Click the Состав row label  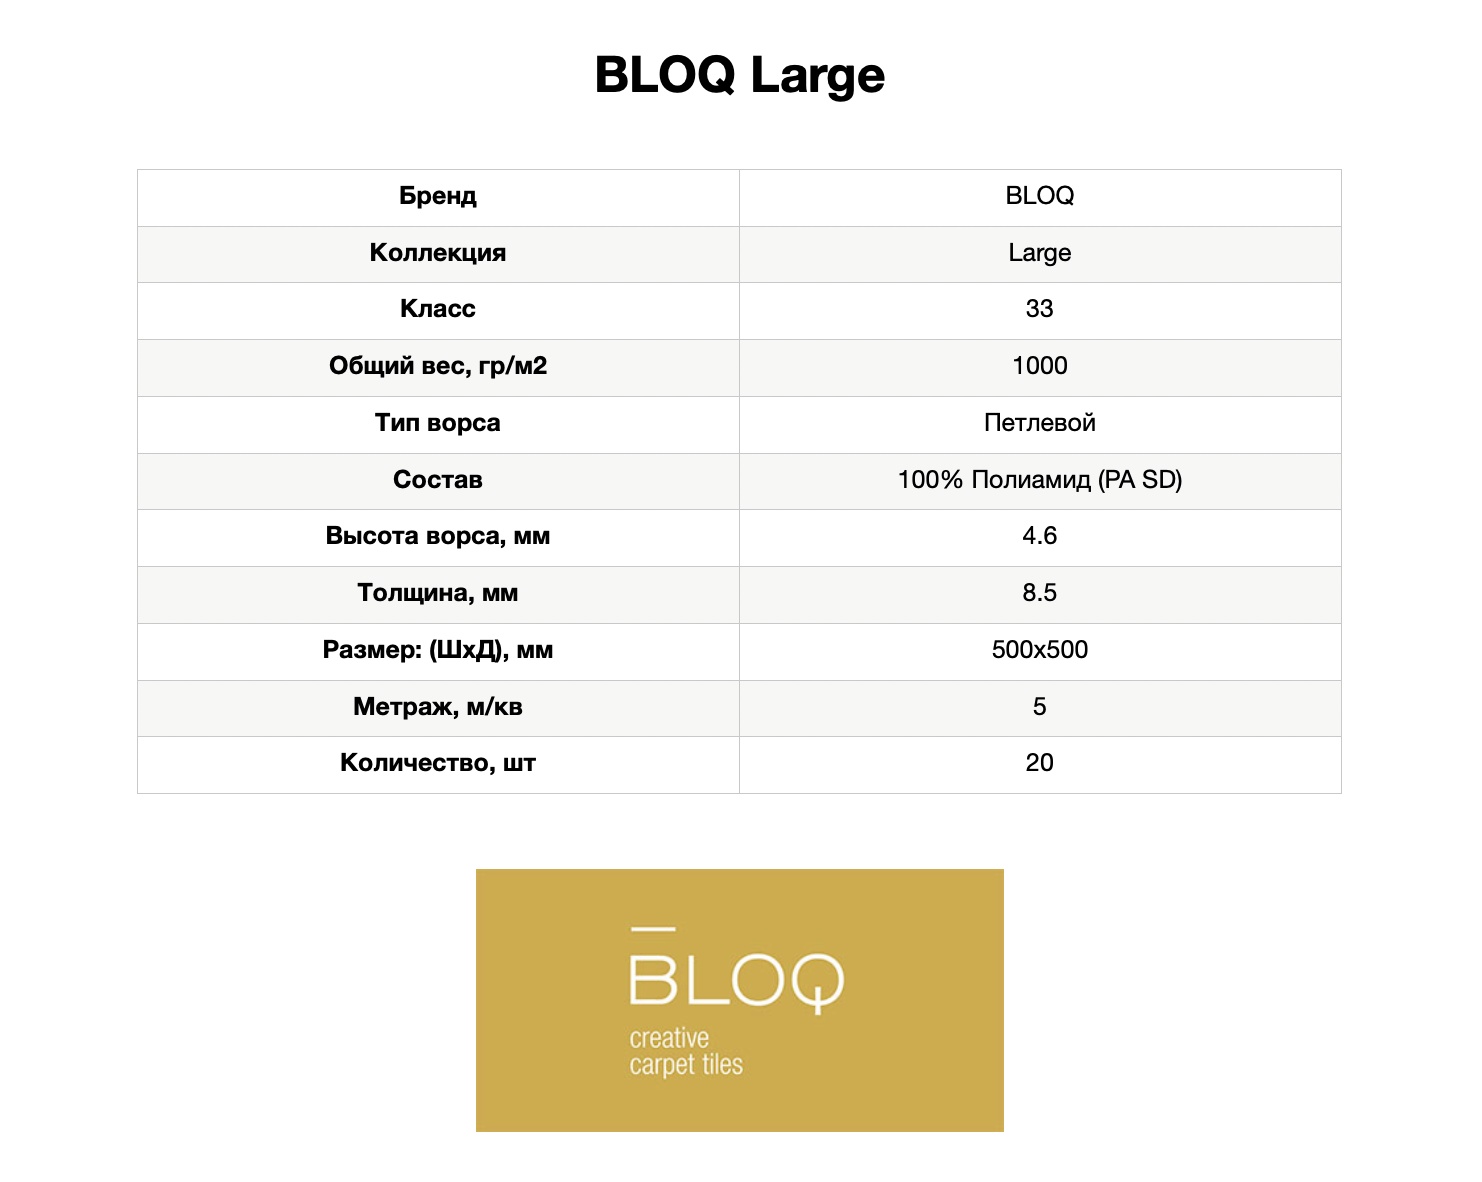click(x=438, y=480)
